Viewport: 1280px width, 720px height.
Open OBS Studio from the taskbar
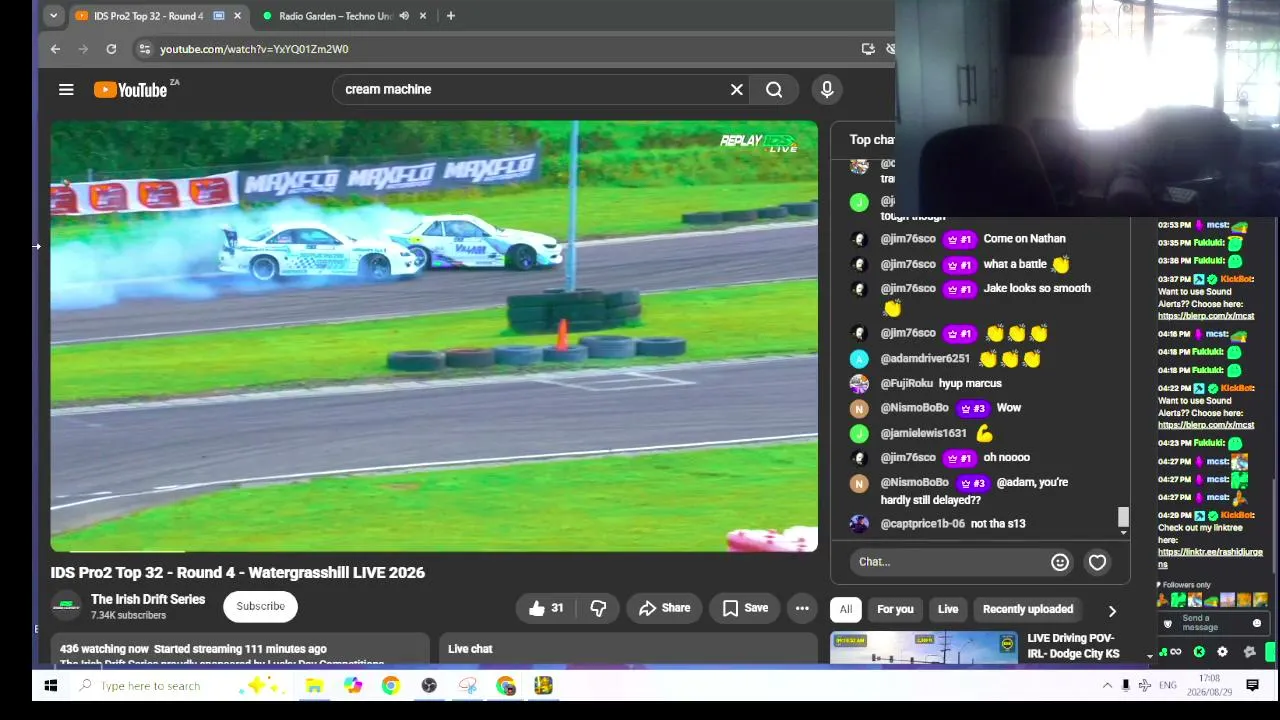coord(429,686)
